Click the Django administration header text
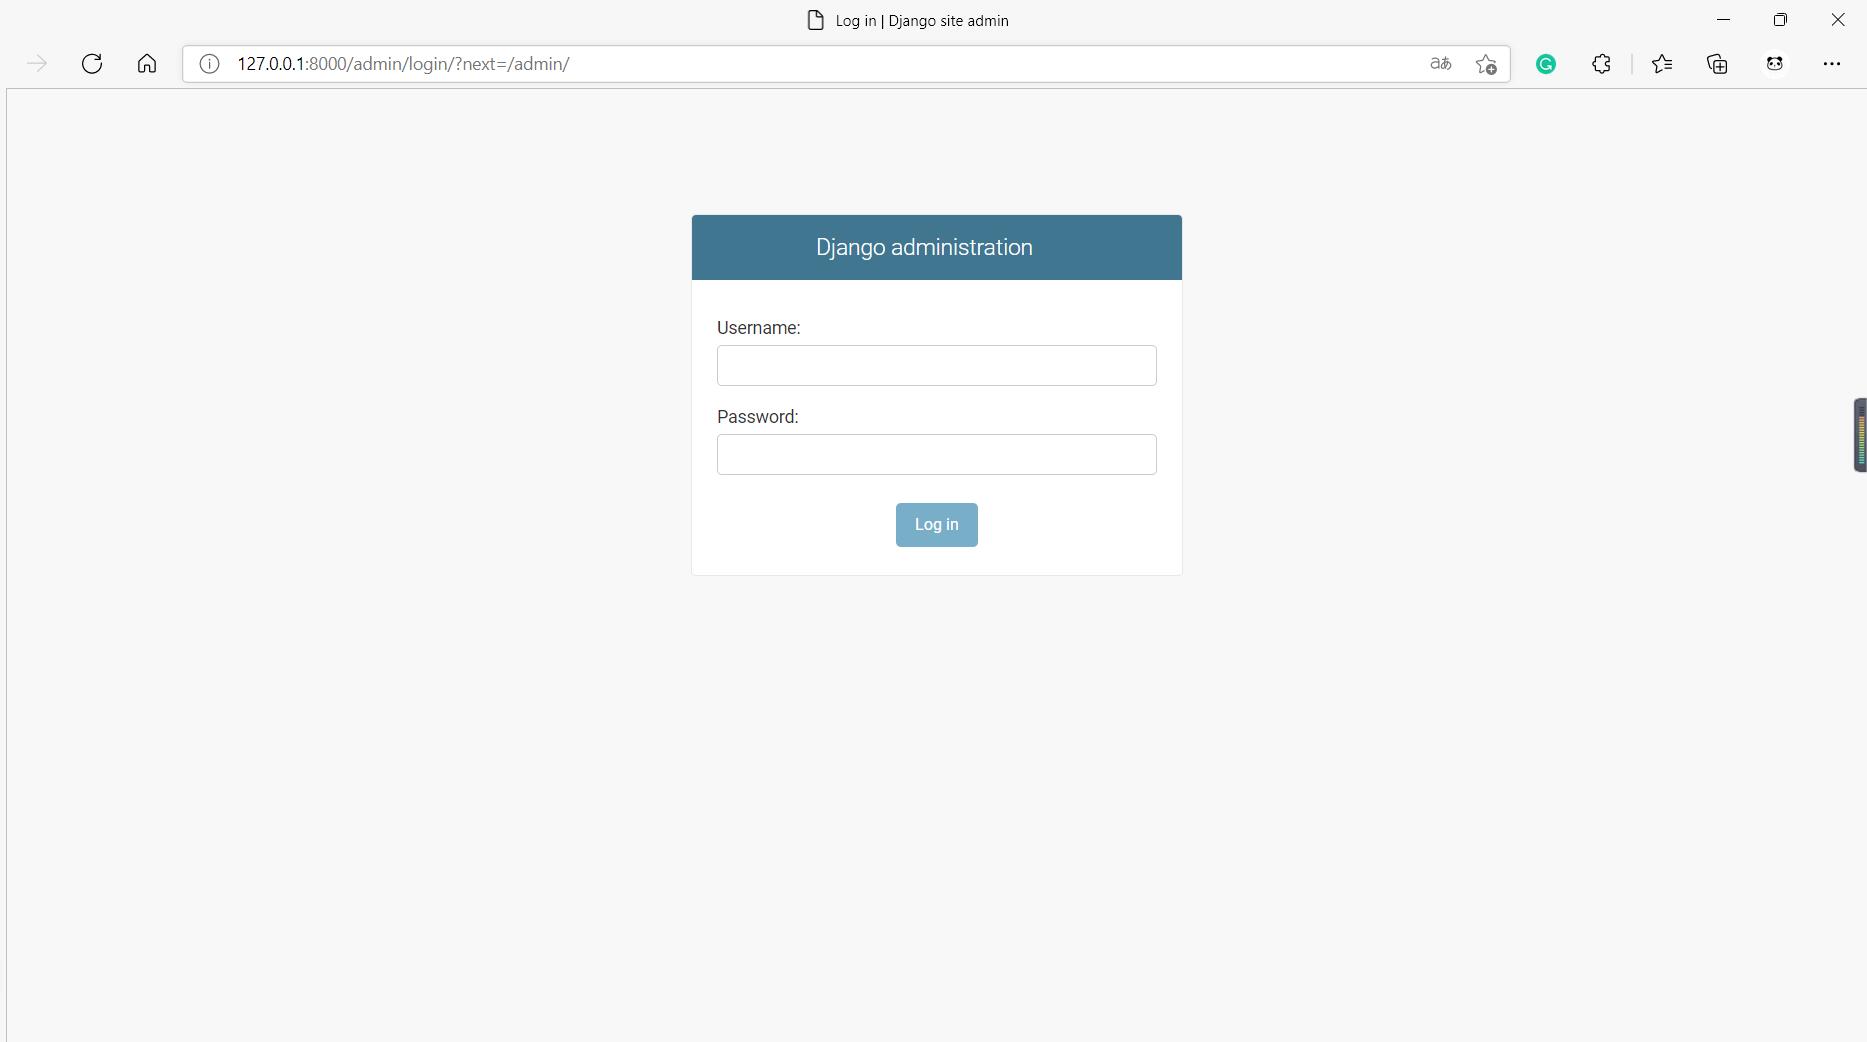This screenshot has height=1042, width=1867. [x=924, y=247]
